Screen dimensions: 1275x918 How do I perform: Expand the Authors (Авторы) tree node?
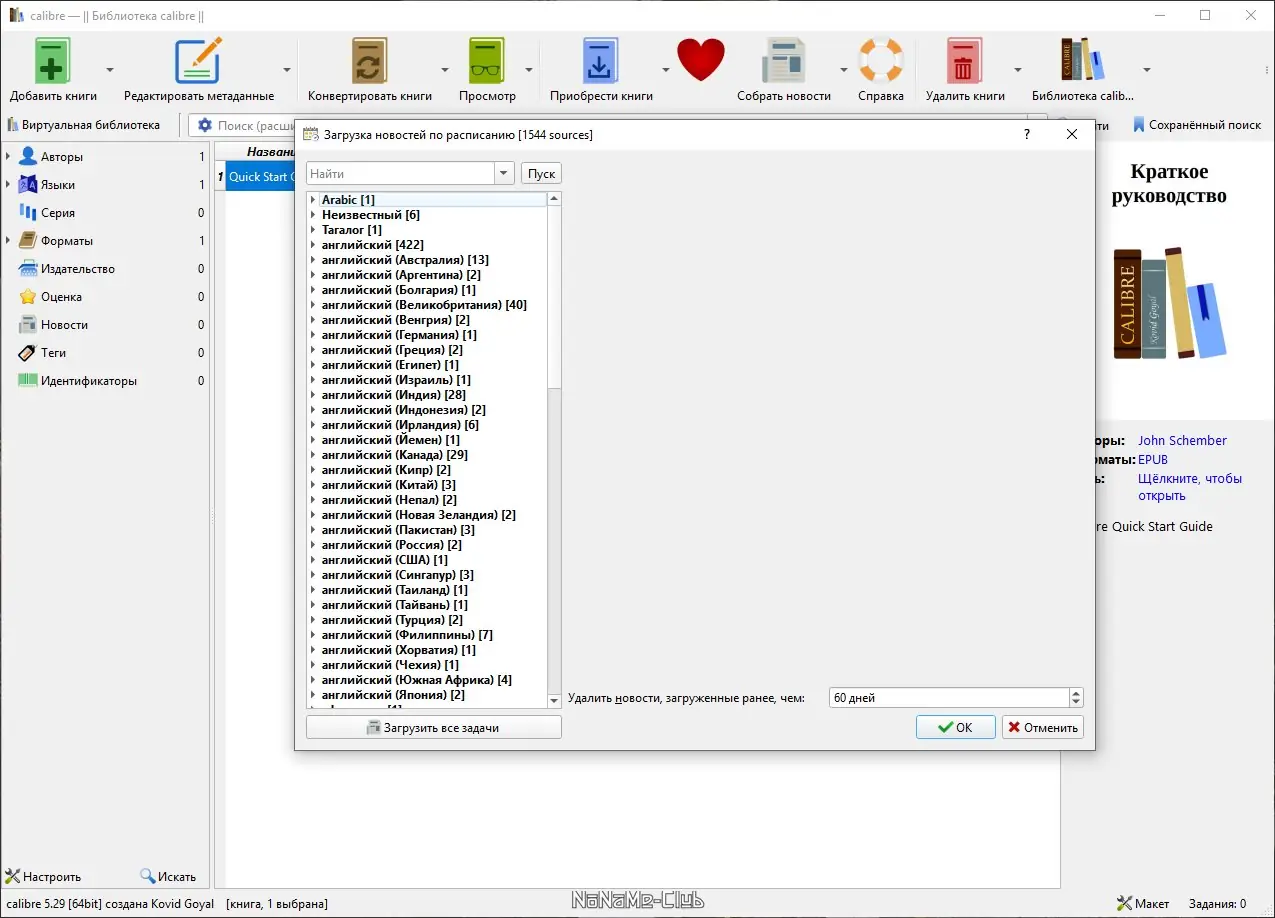point(8,157)
